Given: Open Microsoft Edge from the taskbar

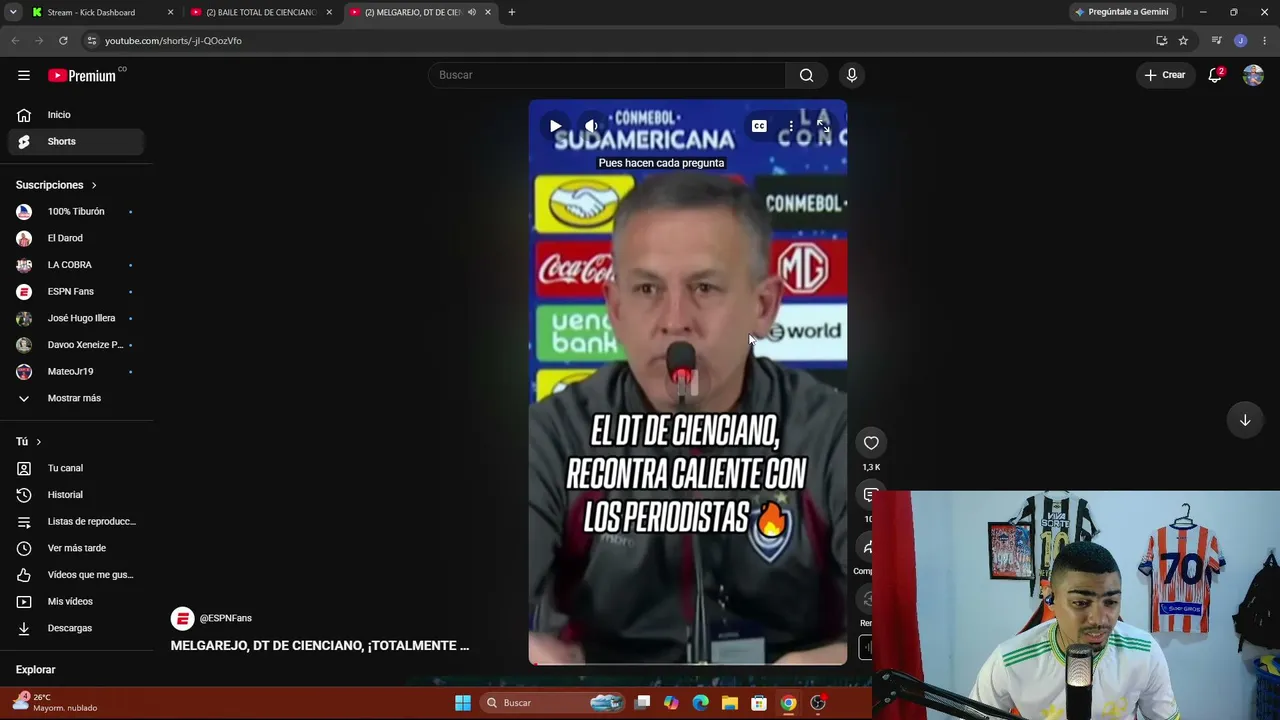Looking at the screenshot, I should pyautogui.click(x=701, y=703).
